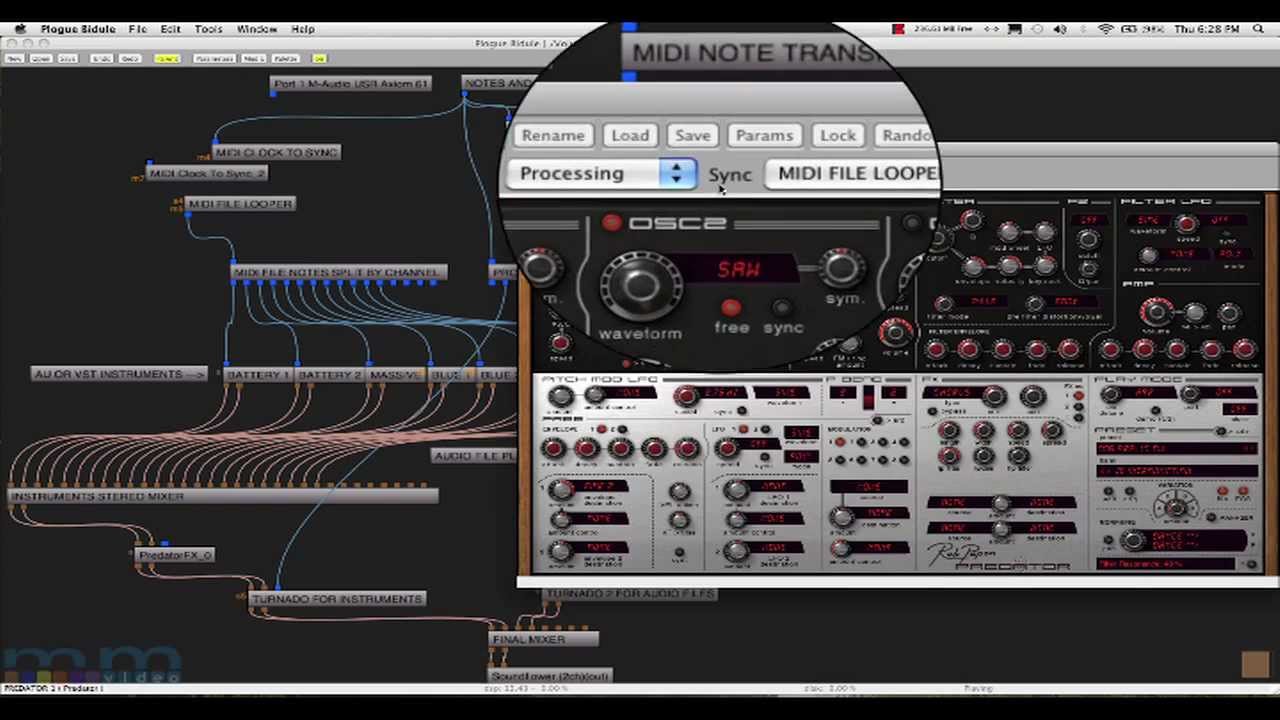
Task: Open the Plogue Bidule application menu
Action: 78,29
